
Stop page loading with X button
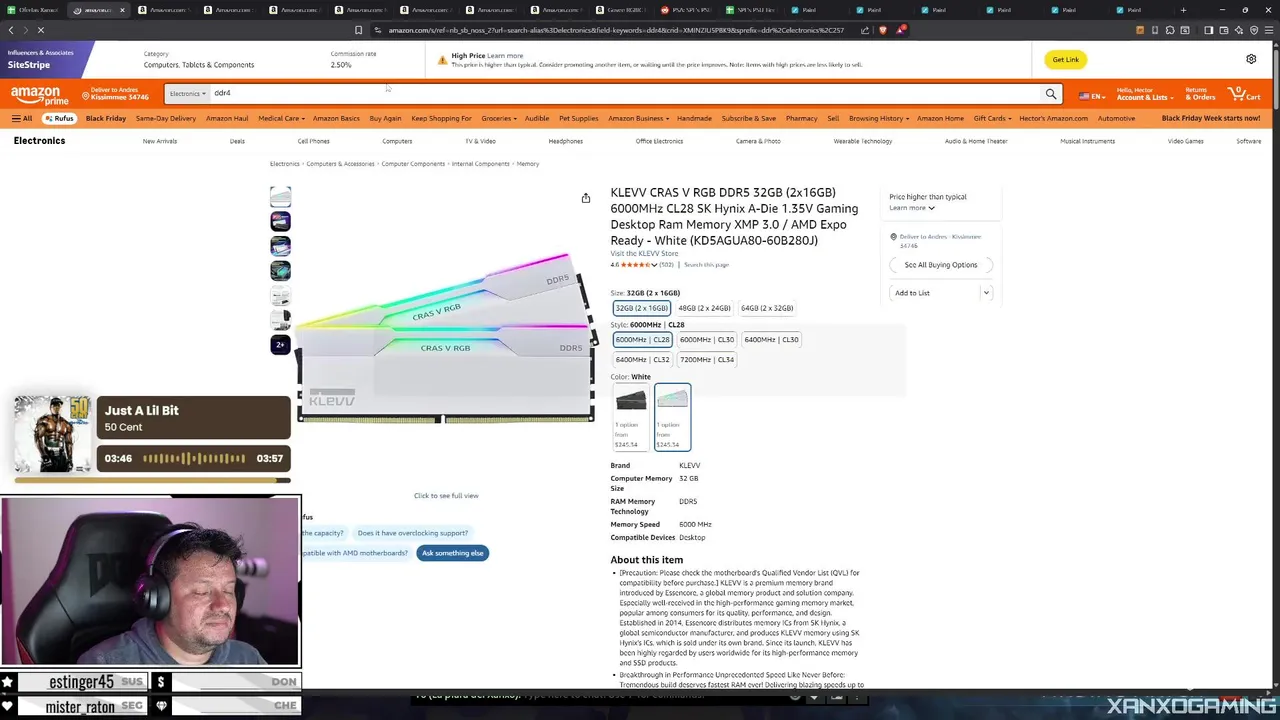coord(41,30)
